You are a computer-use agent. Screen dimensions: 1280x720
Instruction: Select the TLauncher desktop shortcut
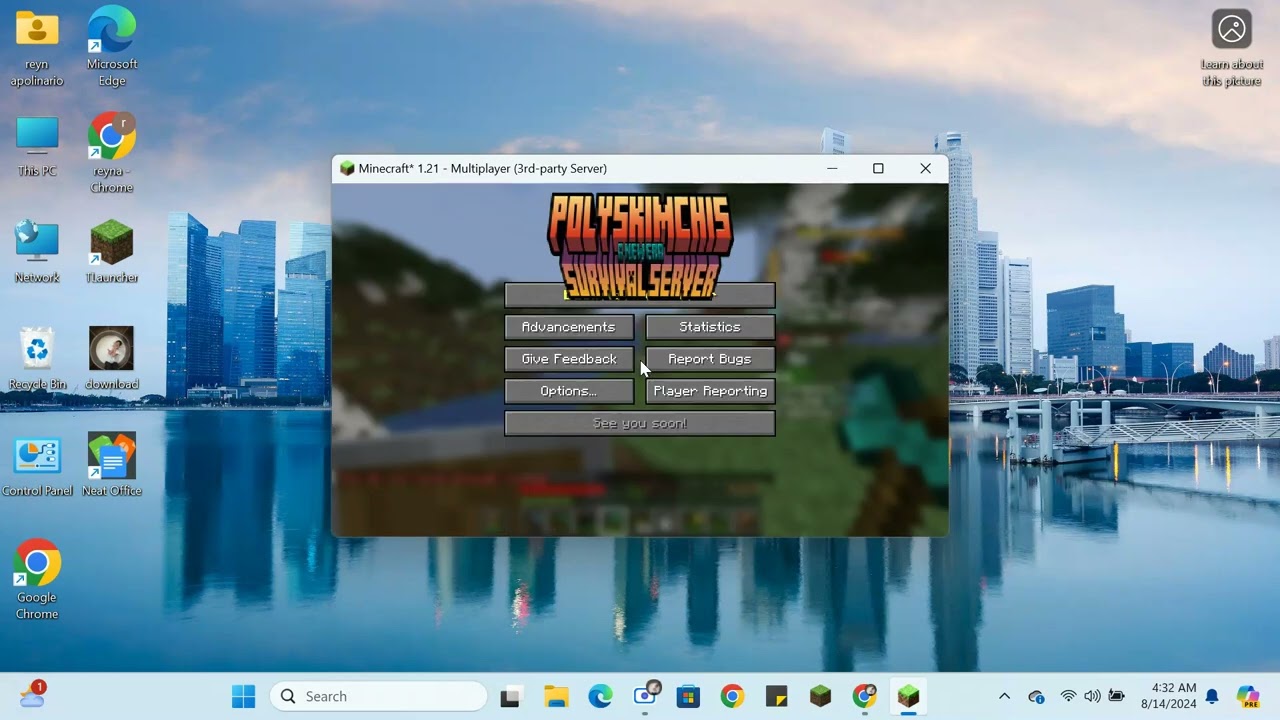(112, 253)
